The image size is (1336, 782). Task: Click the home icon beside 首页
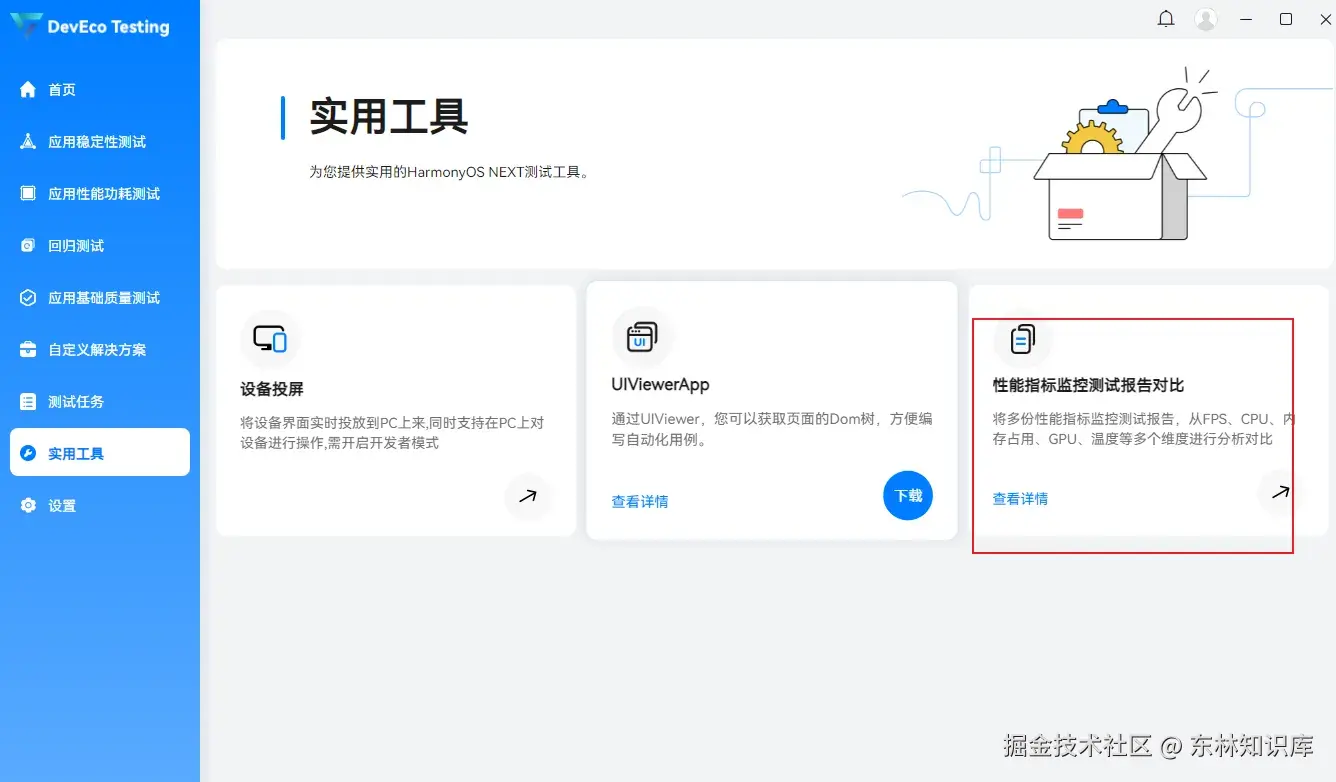point(28,90)
